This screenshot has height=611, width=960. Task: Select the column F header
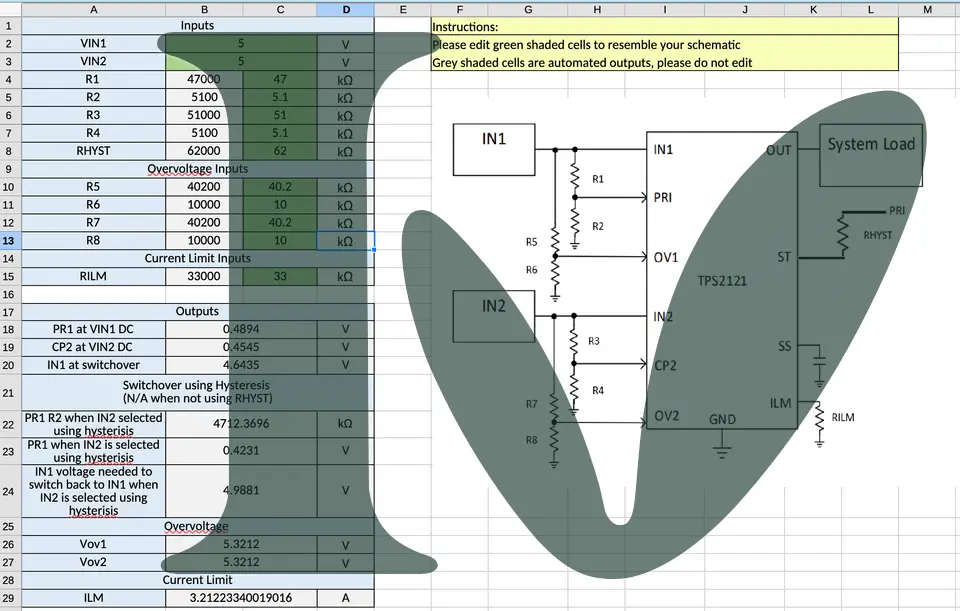(459, 9)
